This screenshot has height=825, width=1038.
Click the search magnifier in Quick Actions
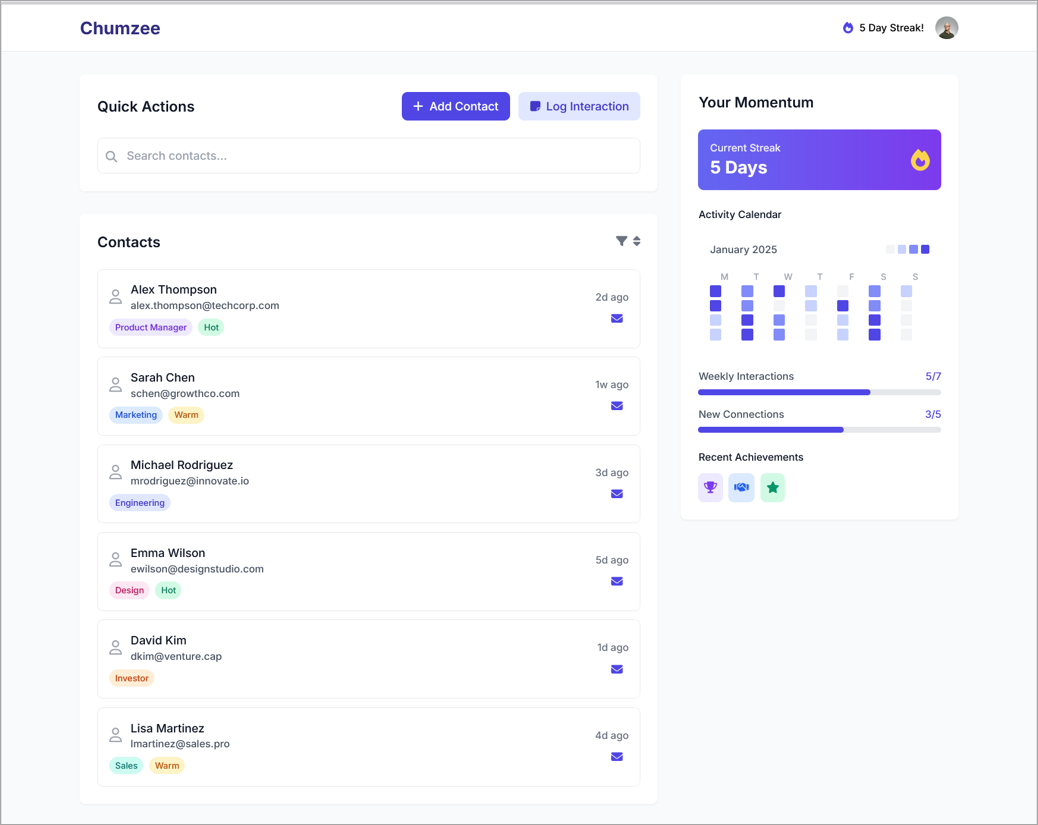click(111, 156)
